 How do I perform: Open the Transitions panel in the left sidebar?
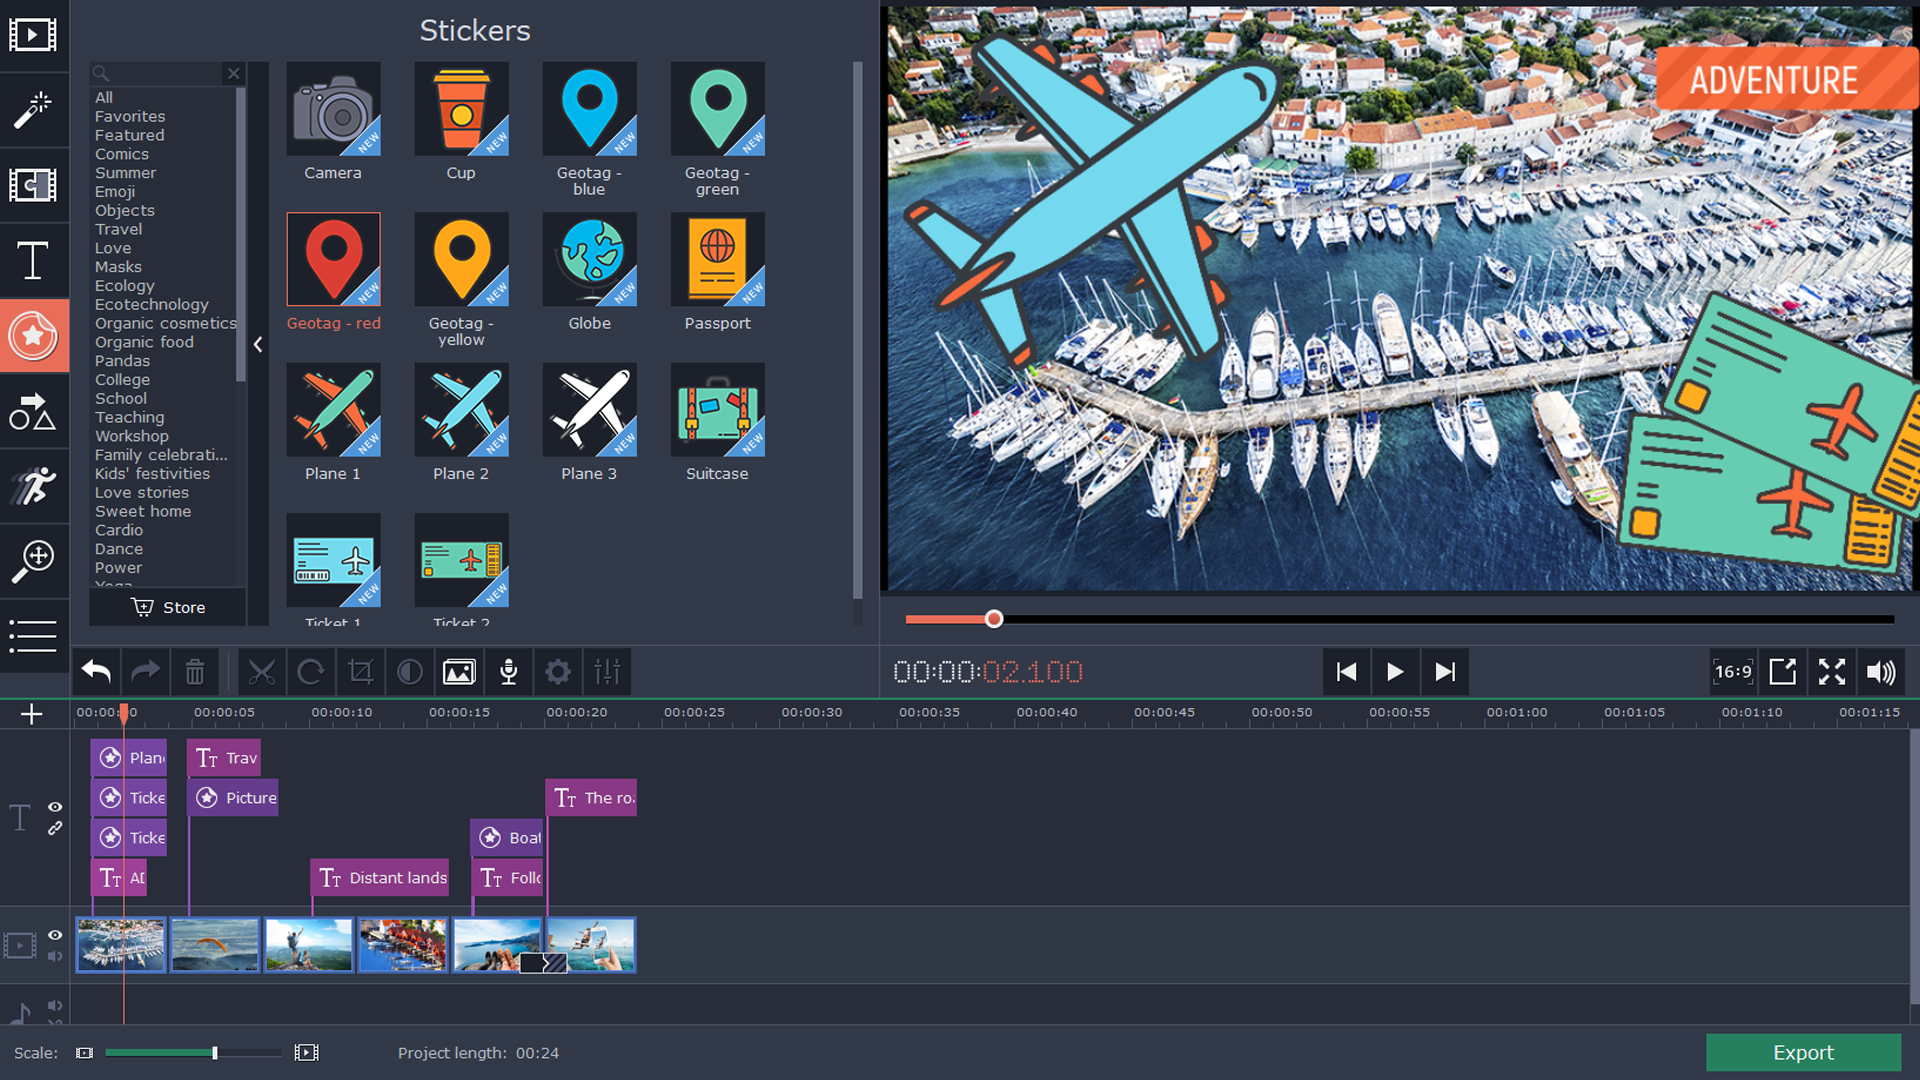pos(35,185)
